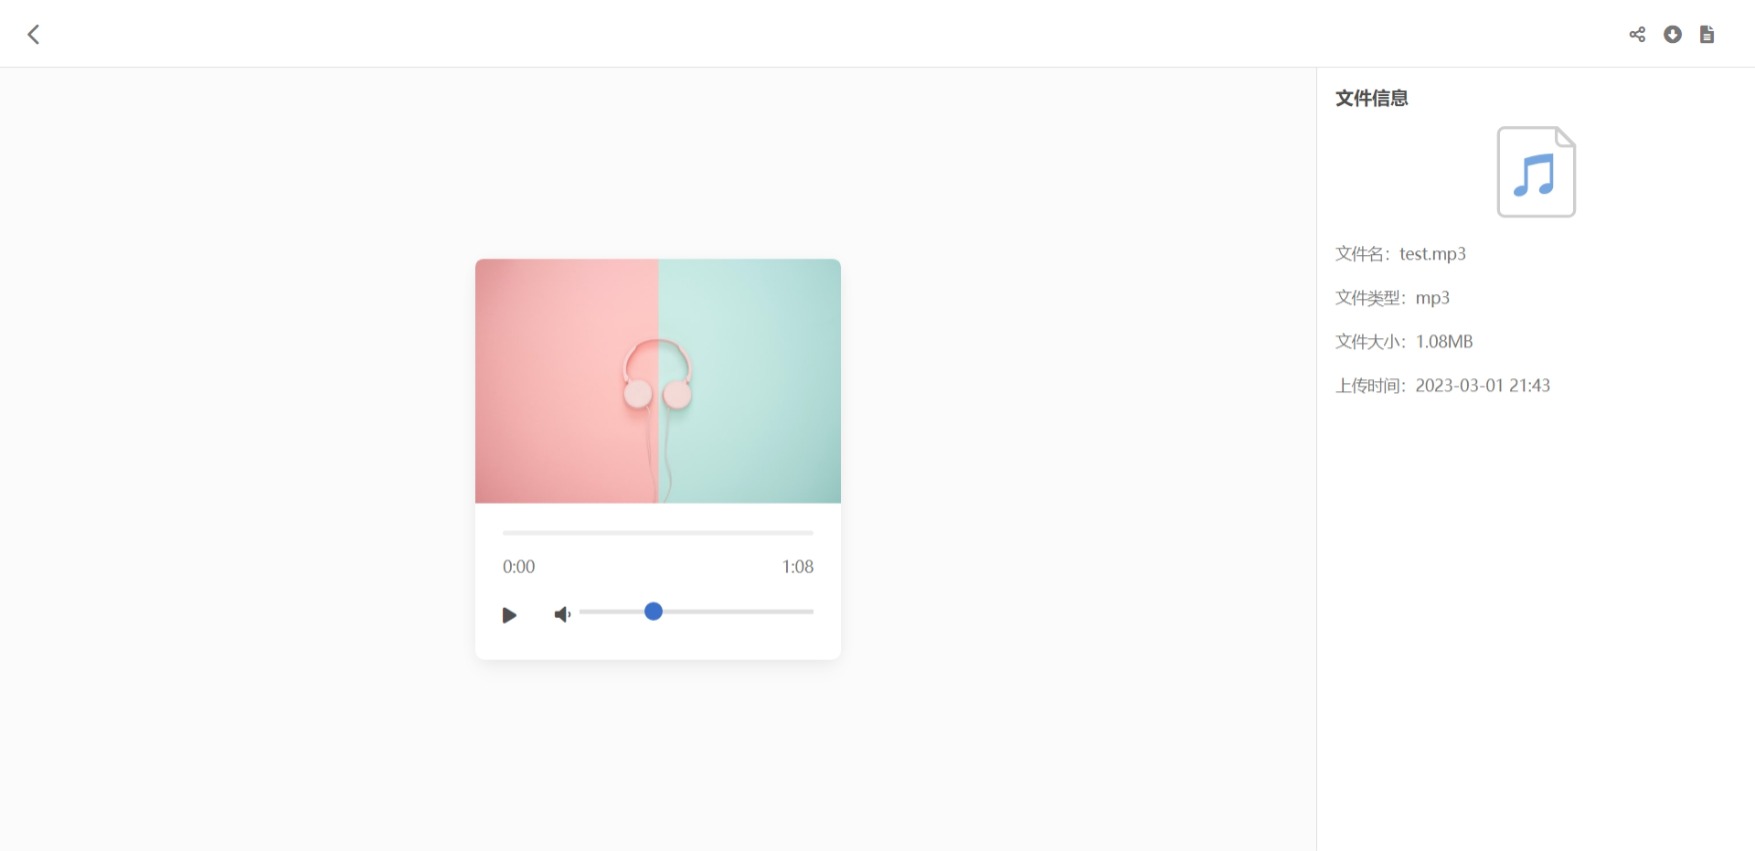
Task: Seek using the playback progress bar
Action: click(658, 533)
